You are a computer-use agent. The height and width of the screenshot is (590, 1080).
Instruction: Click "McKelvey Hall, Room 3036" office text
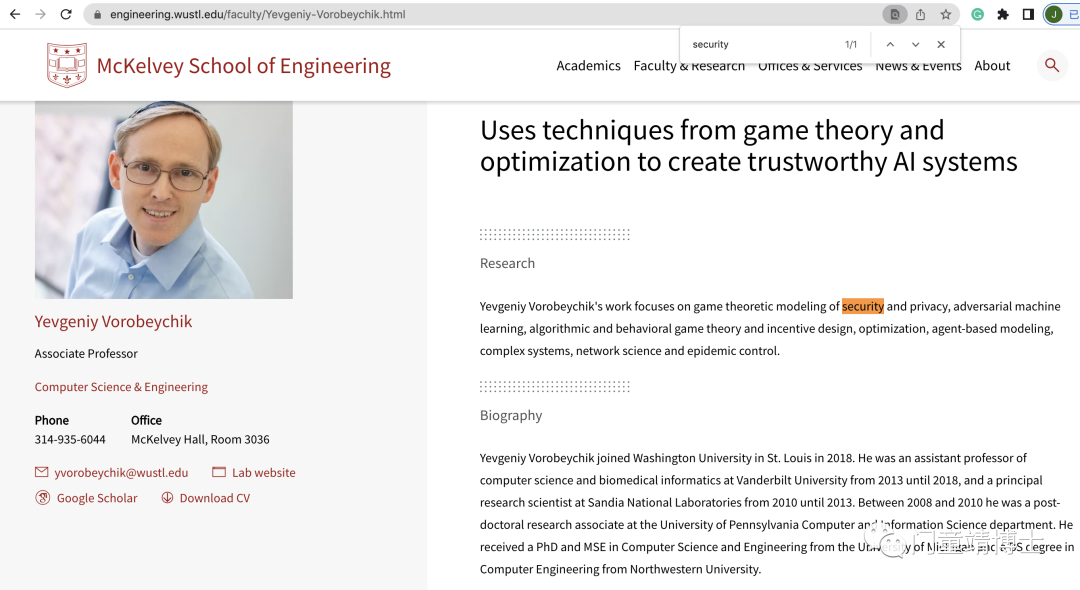tap(200, 439)
